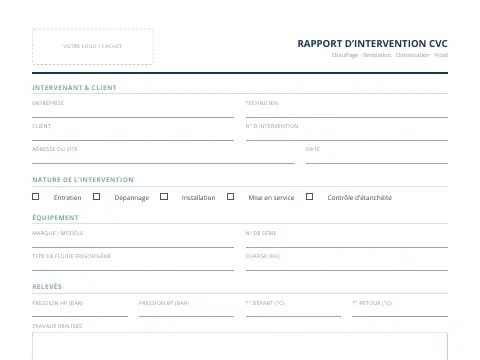The image size is (480, 360).
Task: Click the N° d'intervention field
Action: click(x=347, y=135)
